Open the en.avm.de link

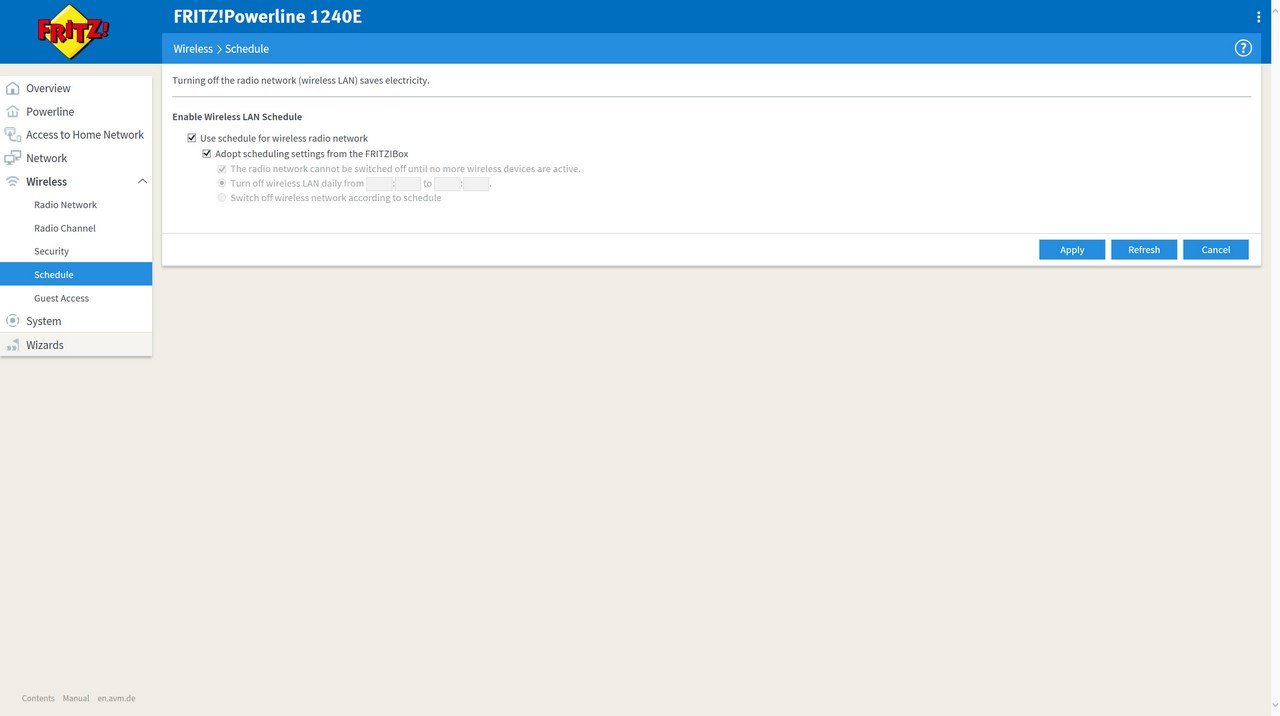(x=116, y=698)
